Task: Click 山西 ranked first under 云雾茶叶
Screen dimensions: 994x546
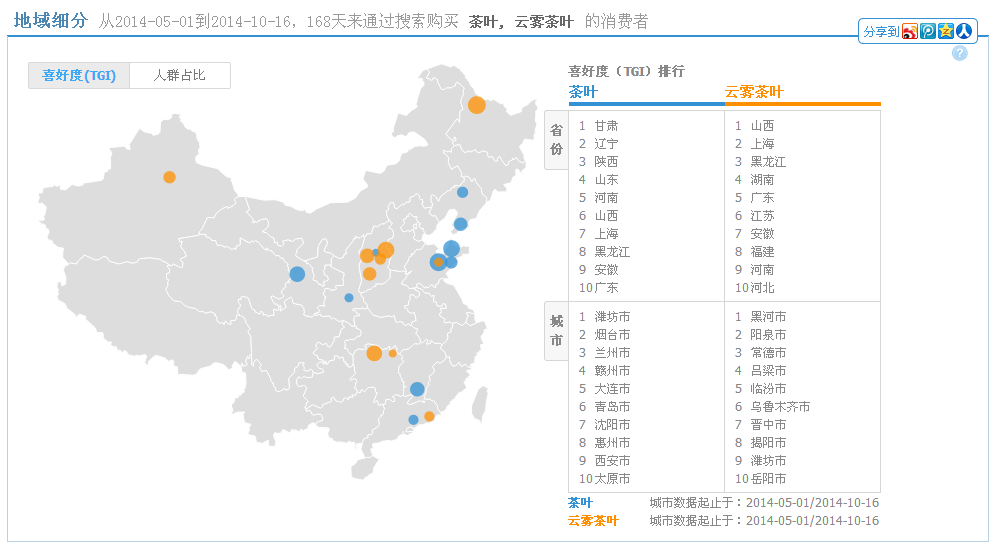Action: click(x=762, y=126)
